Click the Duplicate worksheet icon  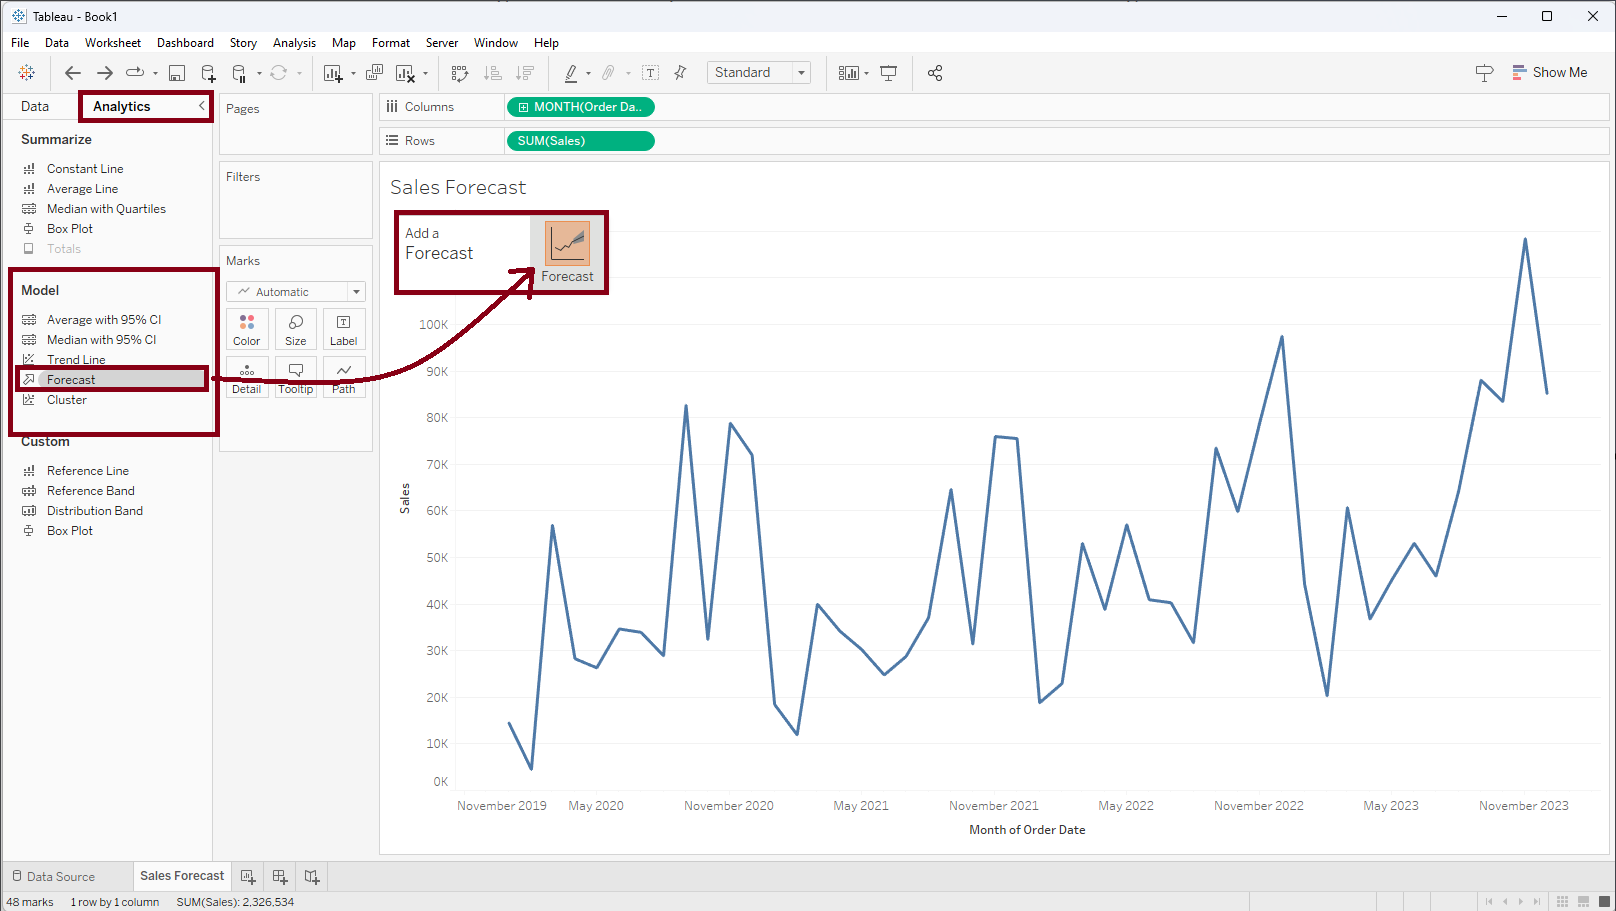(x=374, y=73)
